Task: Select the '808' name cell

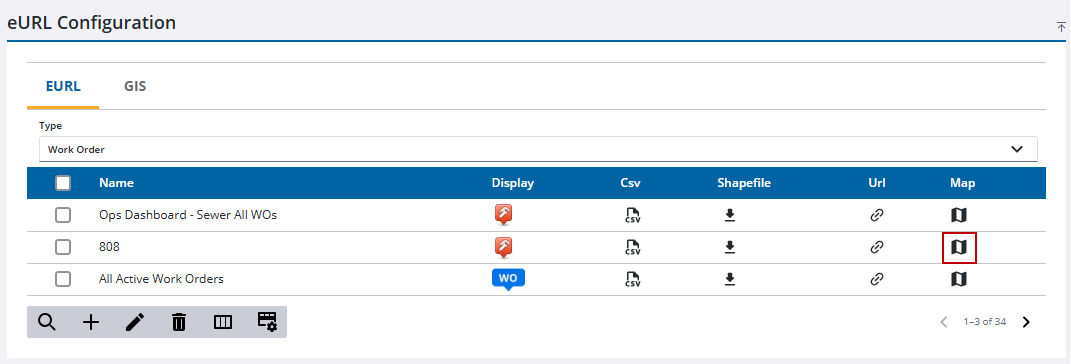Action: coord(109,247)
